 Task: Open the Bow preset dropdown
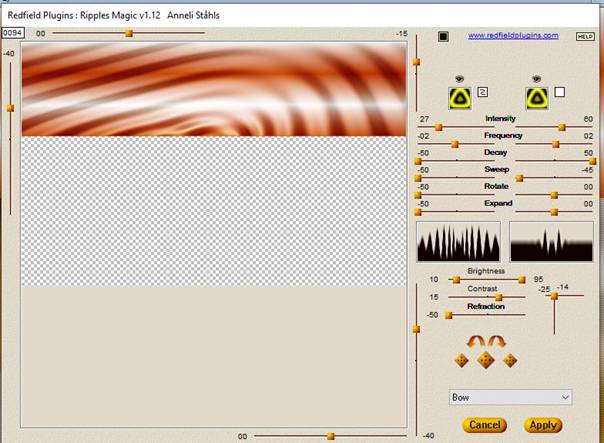(510, 397)
